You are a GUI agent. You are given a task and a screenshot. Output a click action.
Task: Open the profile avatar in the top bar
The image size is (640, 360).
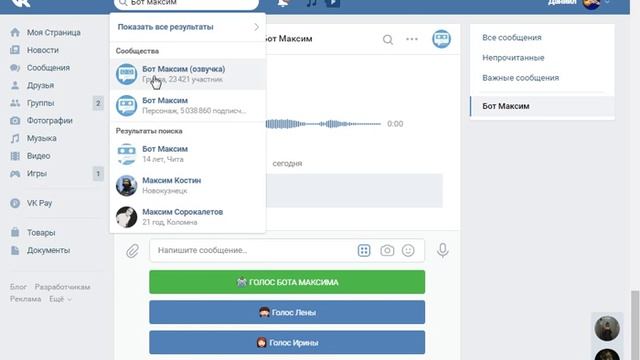tap(591, 4)
